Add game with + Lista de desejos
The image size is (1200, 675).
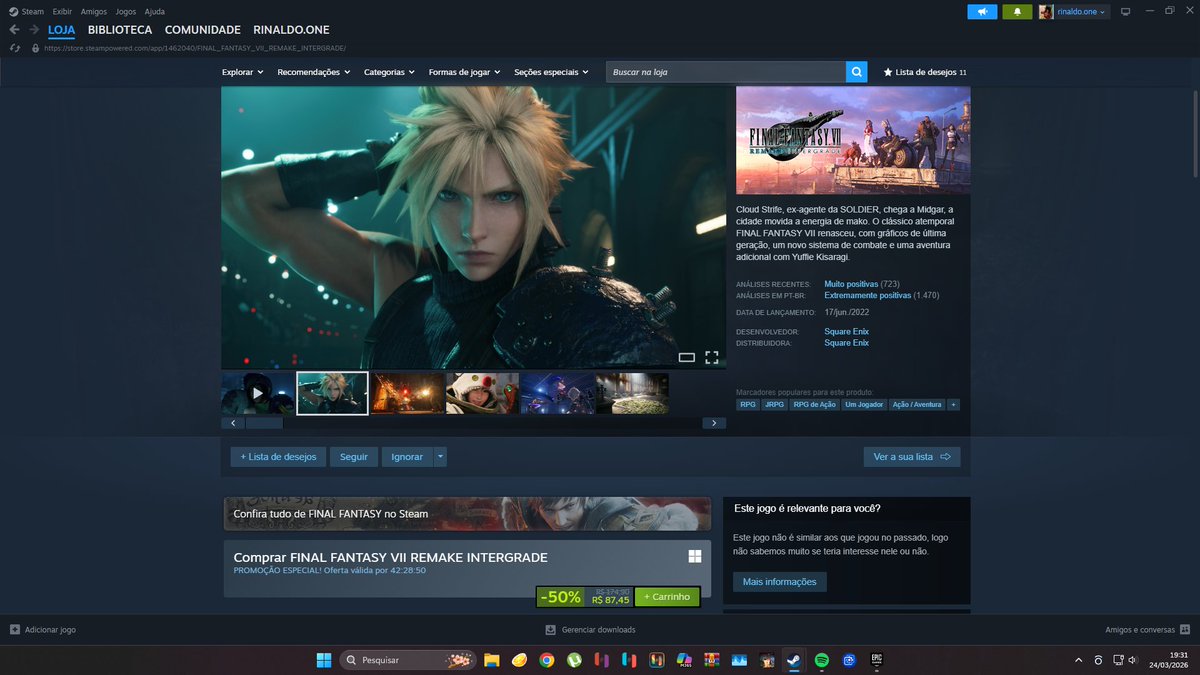click(278, 457)
